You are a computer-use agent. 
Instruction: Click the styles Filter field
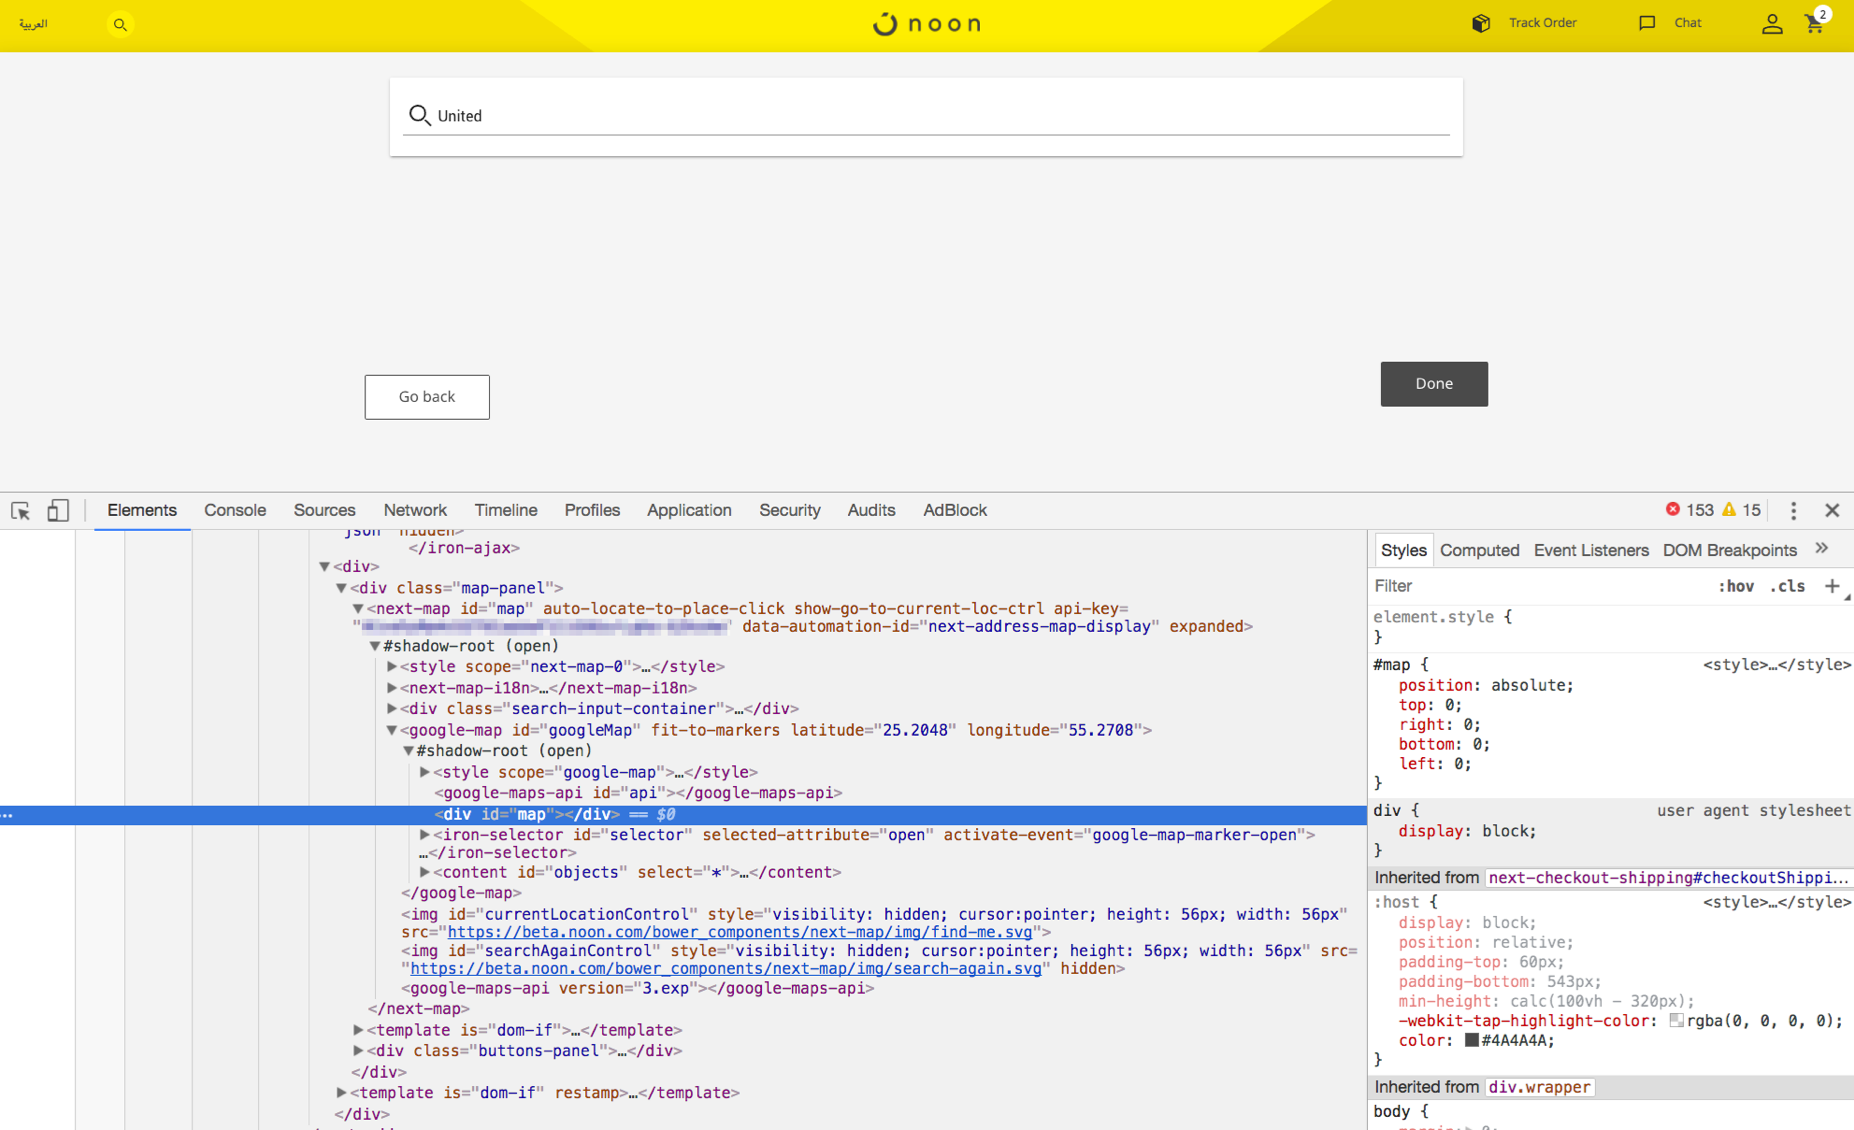click(1540, 586)
